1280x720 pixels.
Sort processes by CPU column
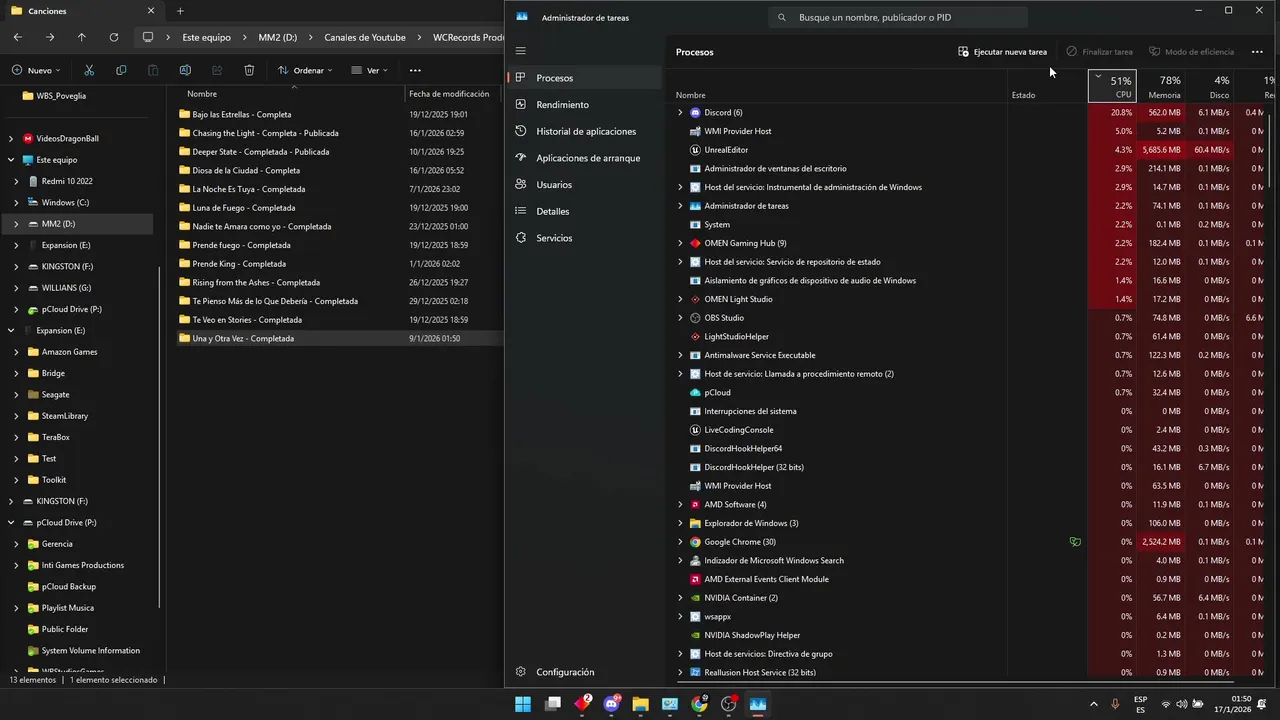[1112, 86]
